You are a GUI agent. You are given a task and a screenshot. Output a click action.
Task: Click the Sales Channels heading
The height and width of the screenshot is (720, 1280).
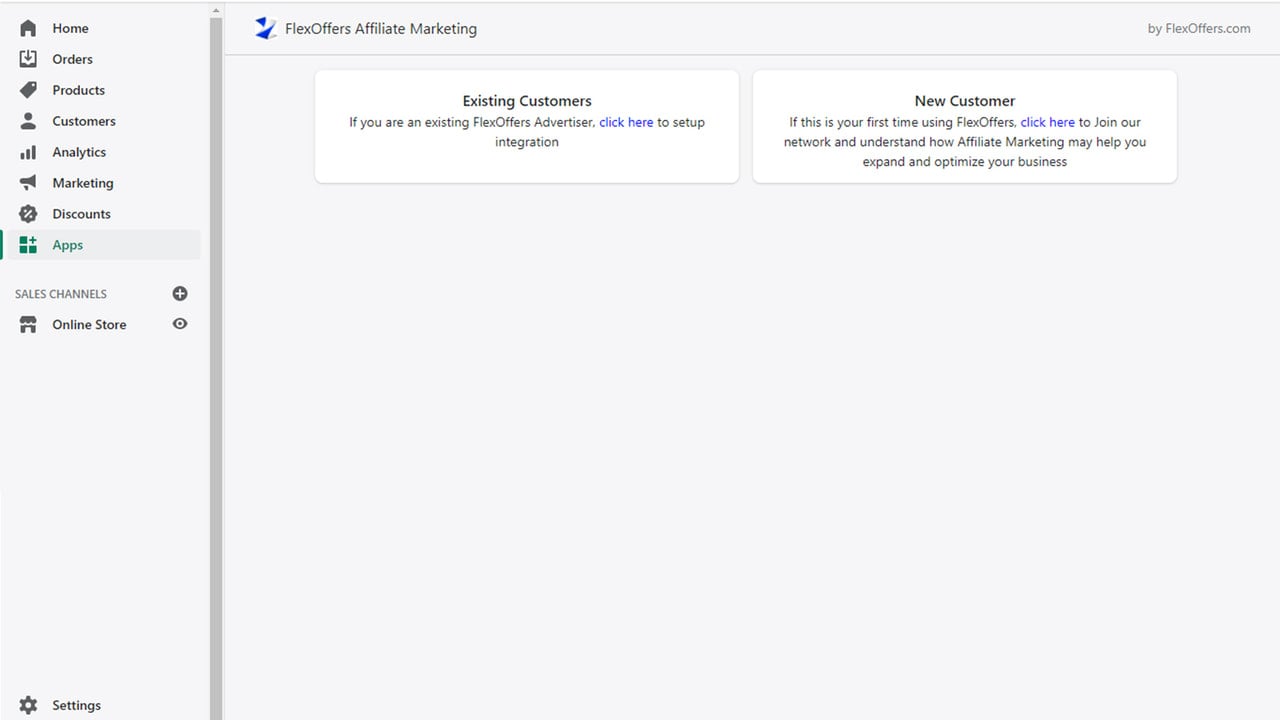point(61,294)
